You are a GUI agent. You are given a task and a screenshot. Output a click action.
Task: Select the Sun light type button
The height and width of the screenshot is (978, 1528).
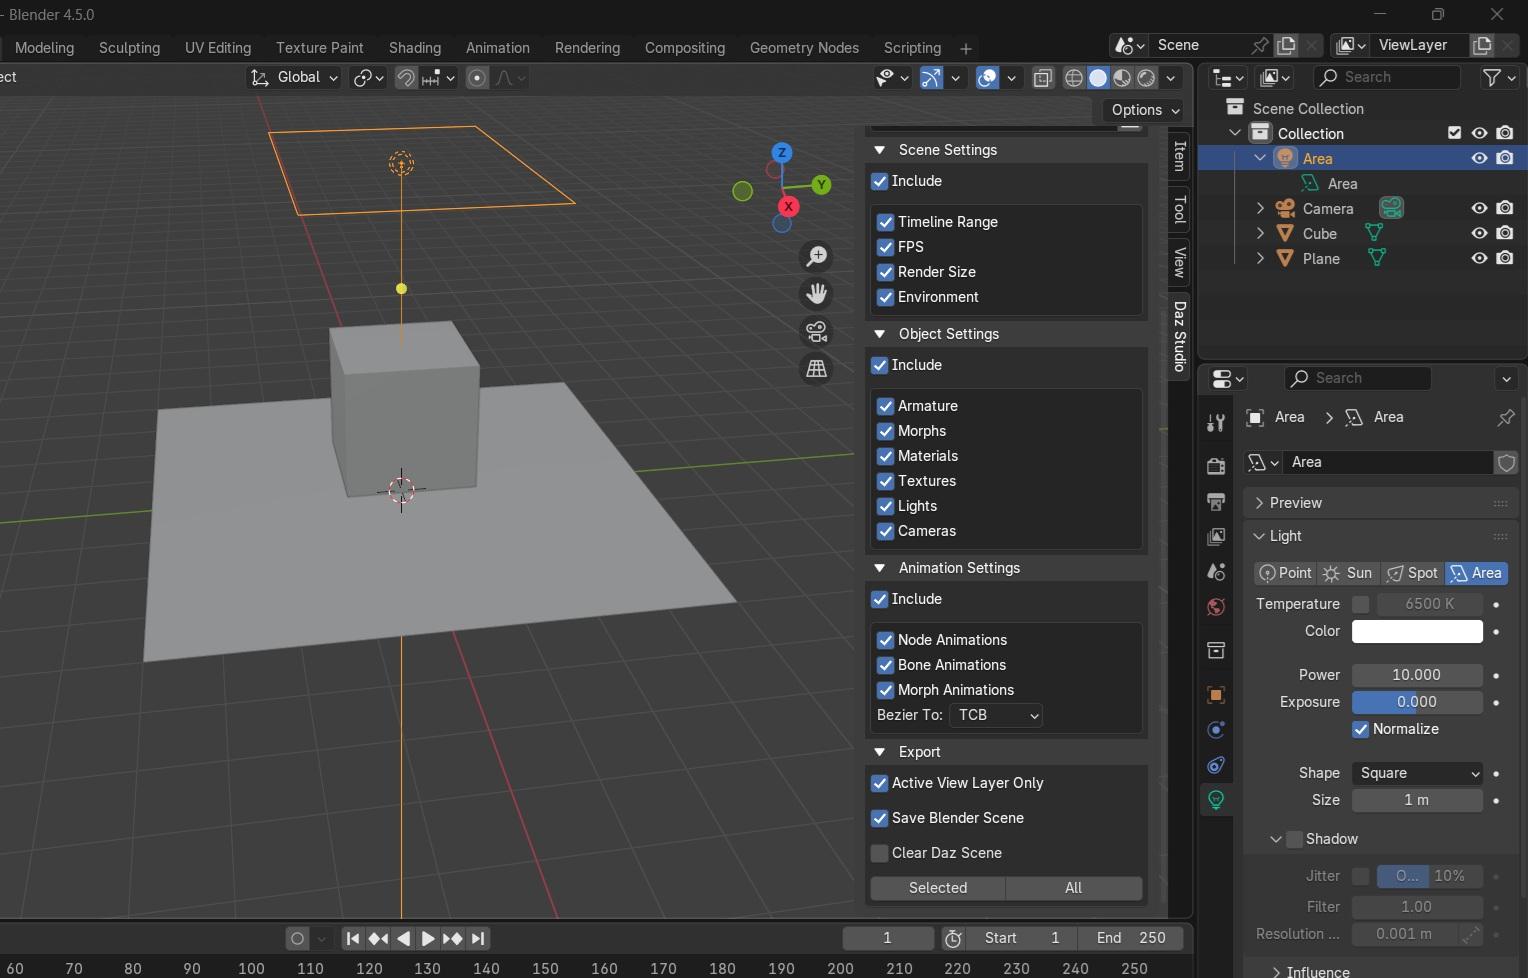(1348, 573)
